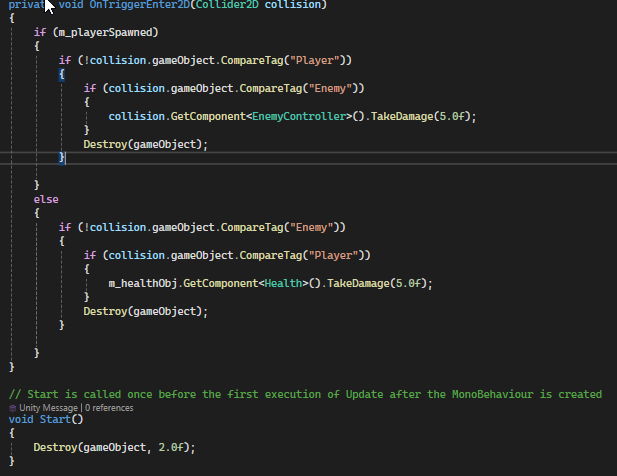The width and height of the screenshot is (617, 476).
Task: Click the Collider2D parameter type
Action: 227,5
